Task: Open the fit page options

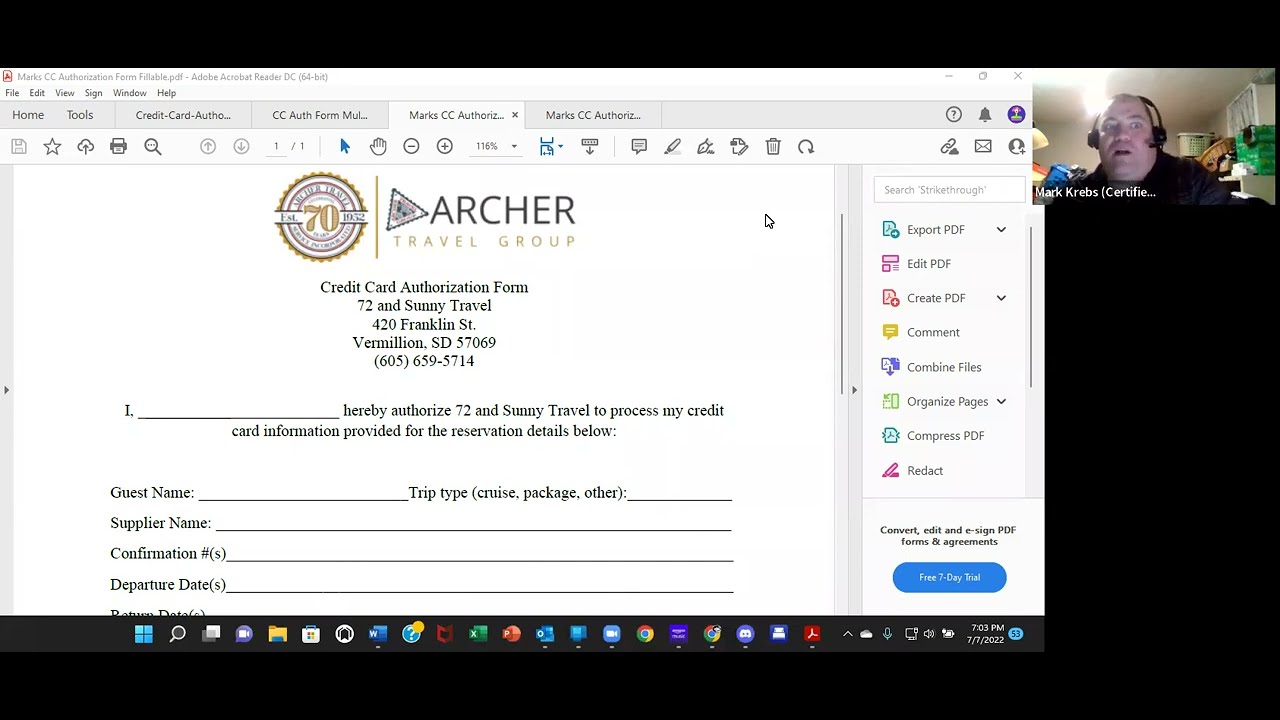Action: (x=551, y=147)
